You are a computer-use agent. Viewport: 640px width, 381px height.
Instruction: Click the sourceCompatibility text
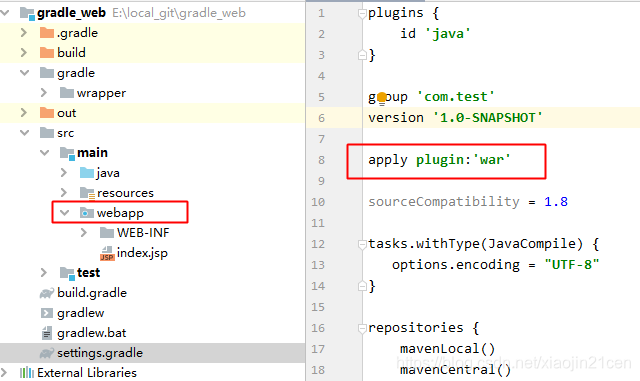(x=443, y=201)
